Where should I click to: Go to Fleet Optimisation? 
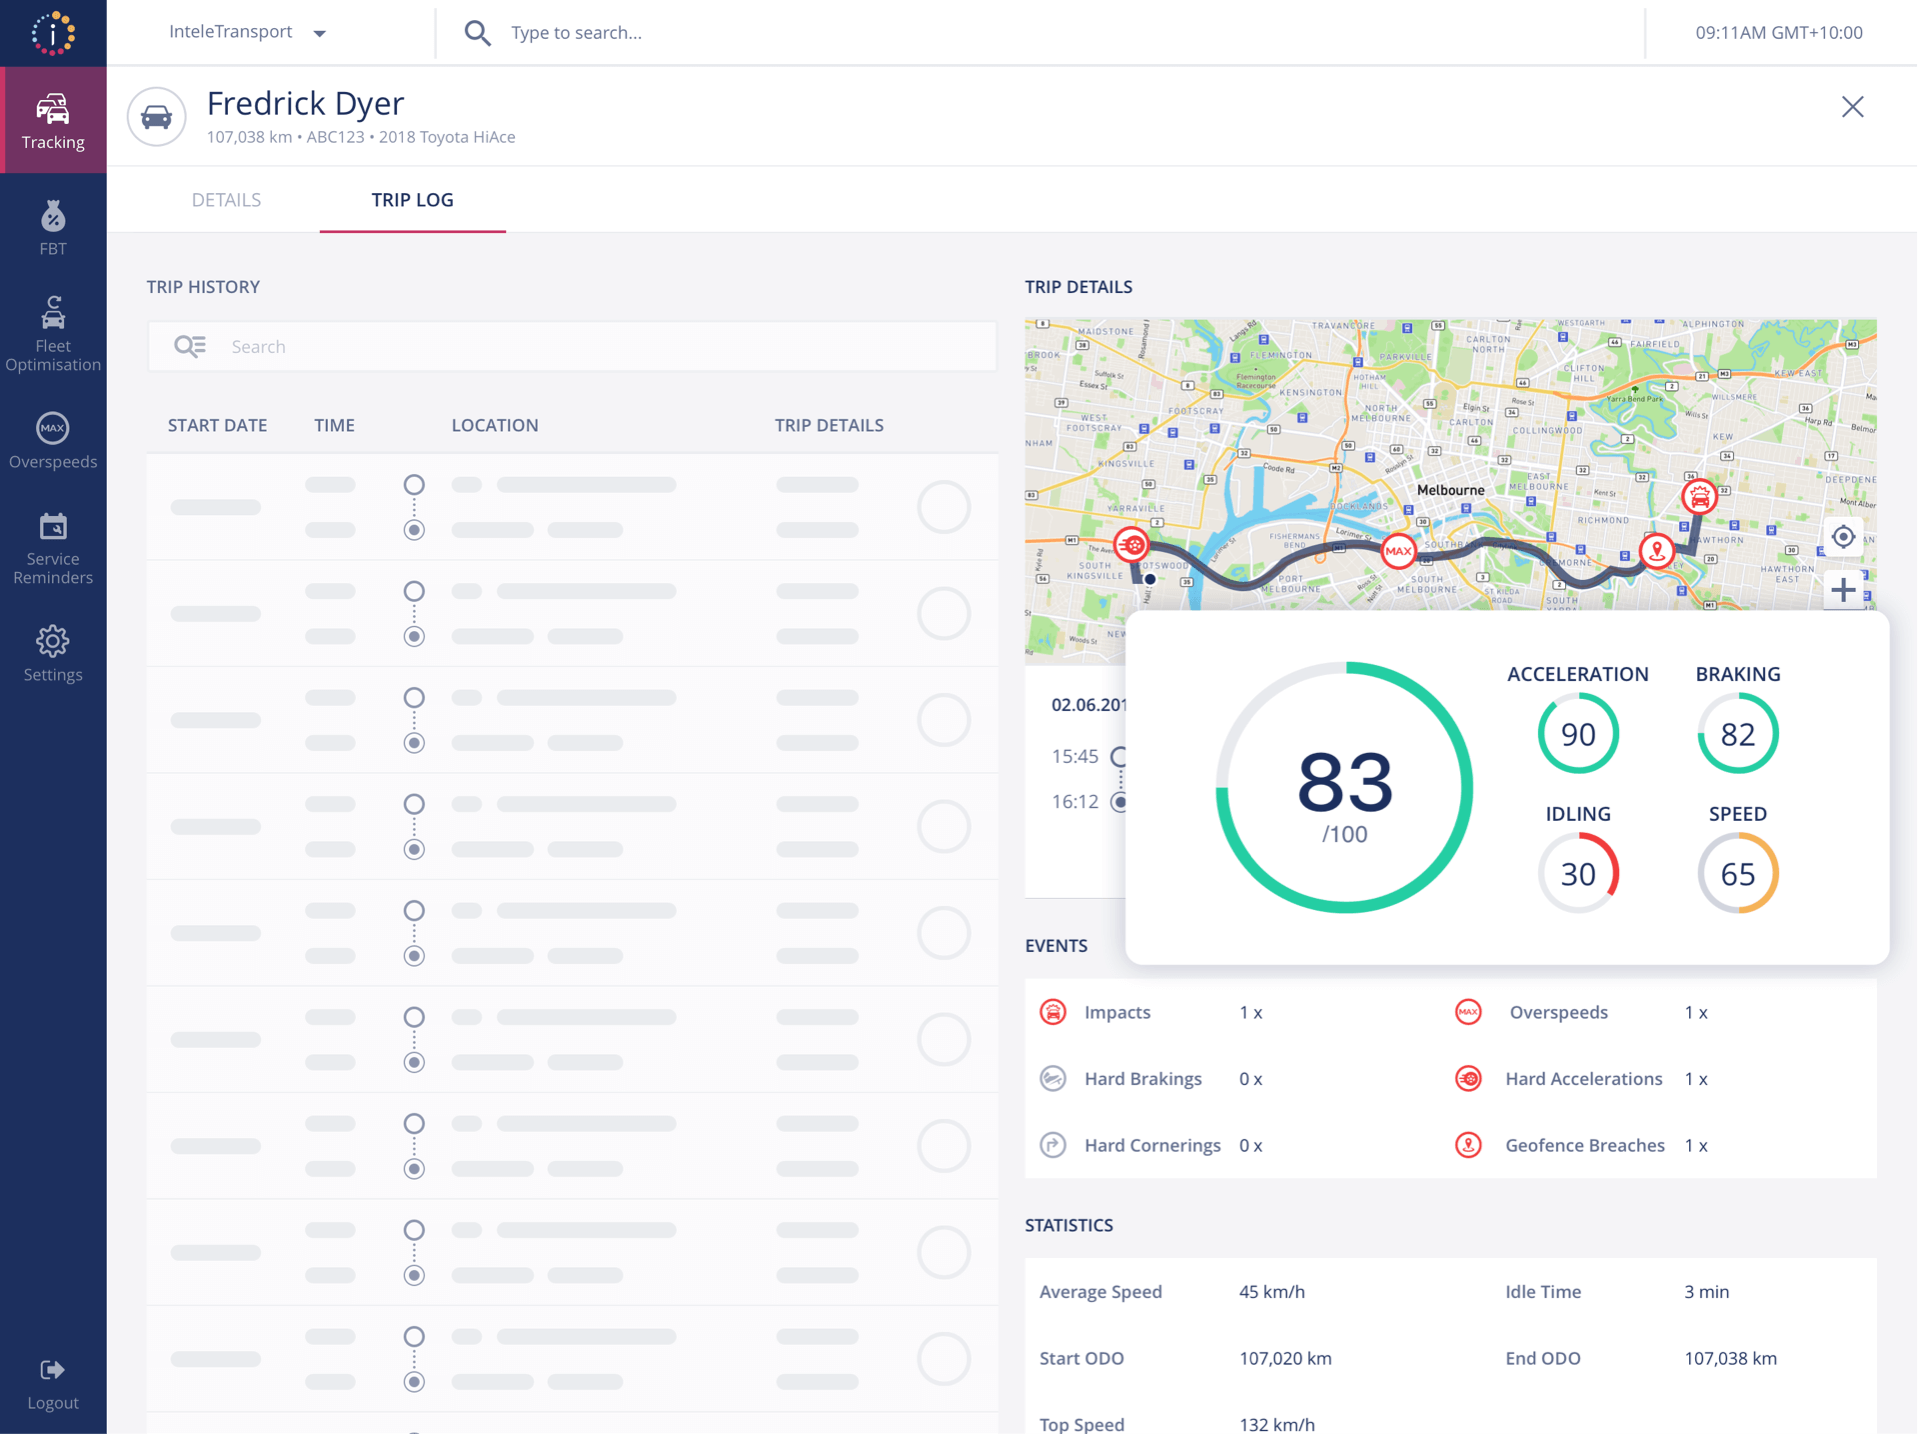(53, 334)
